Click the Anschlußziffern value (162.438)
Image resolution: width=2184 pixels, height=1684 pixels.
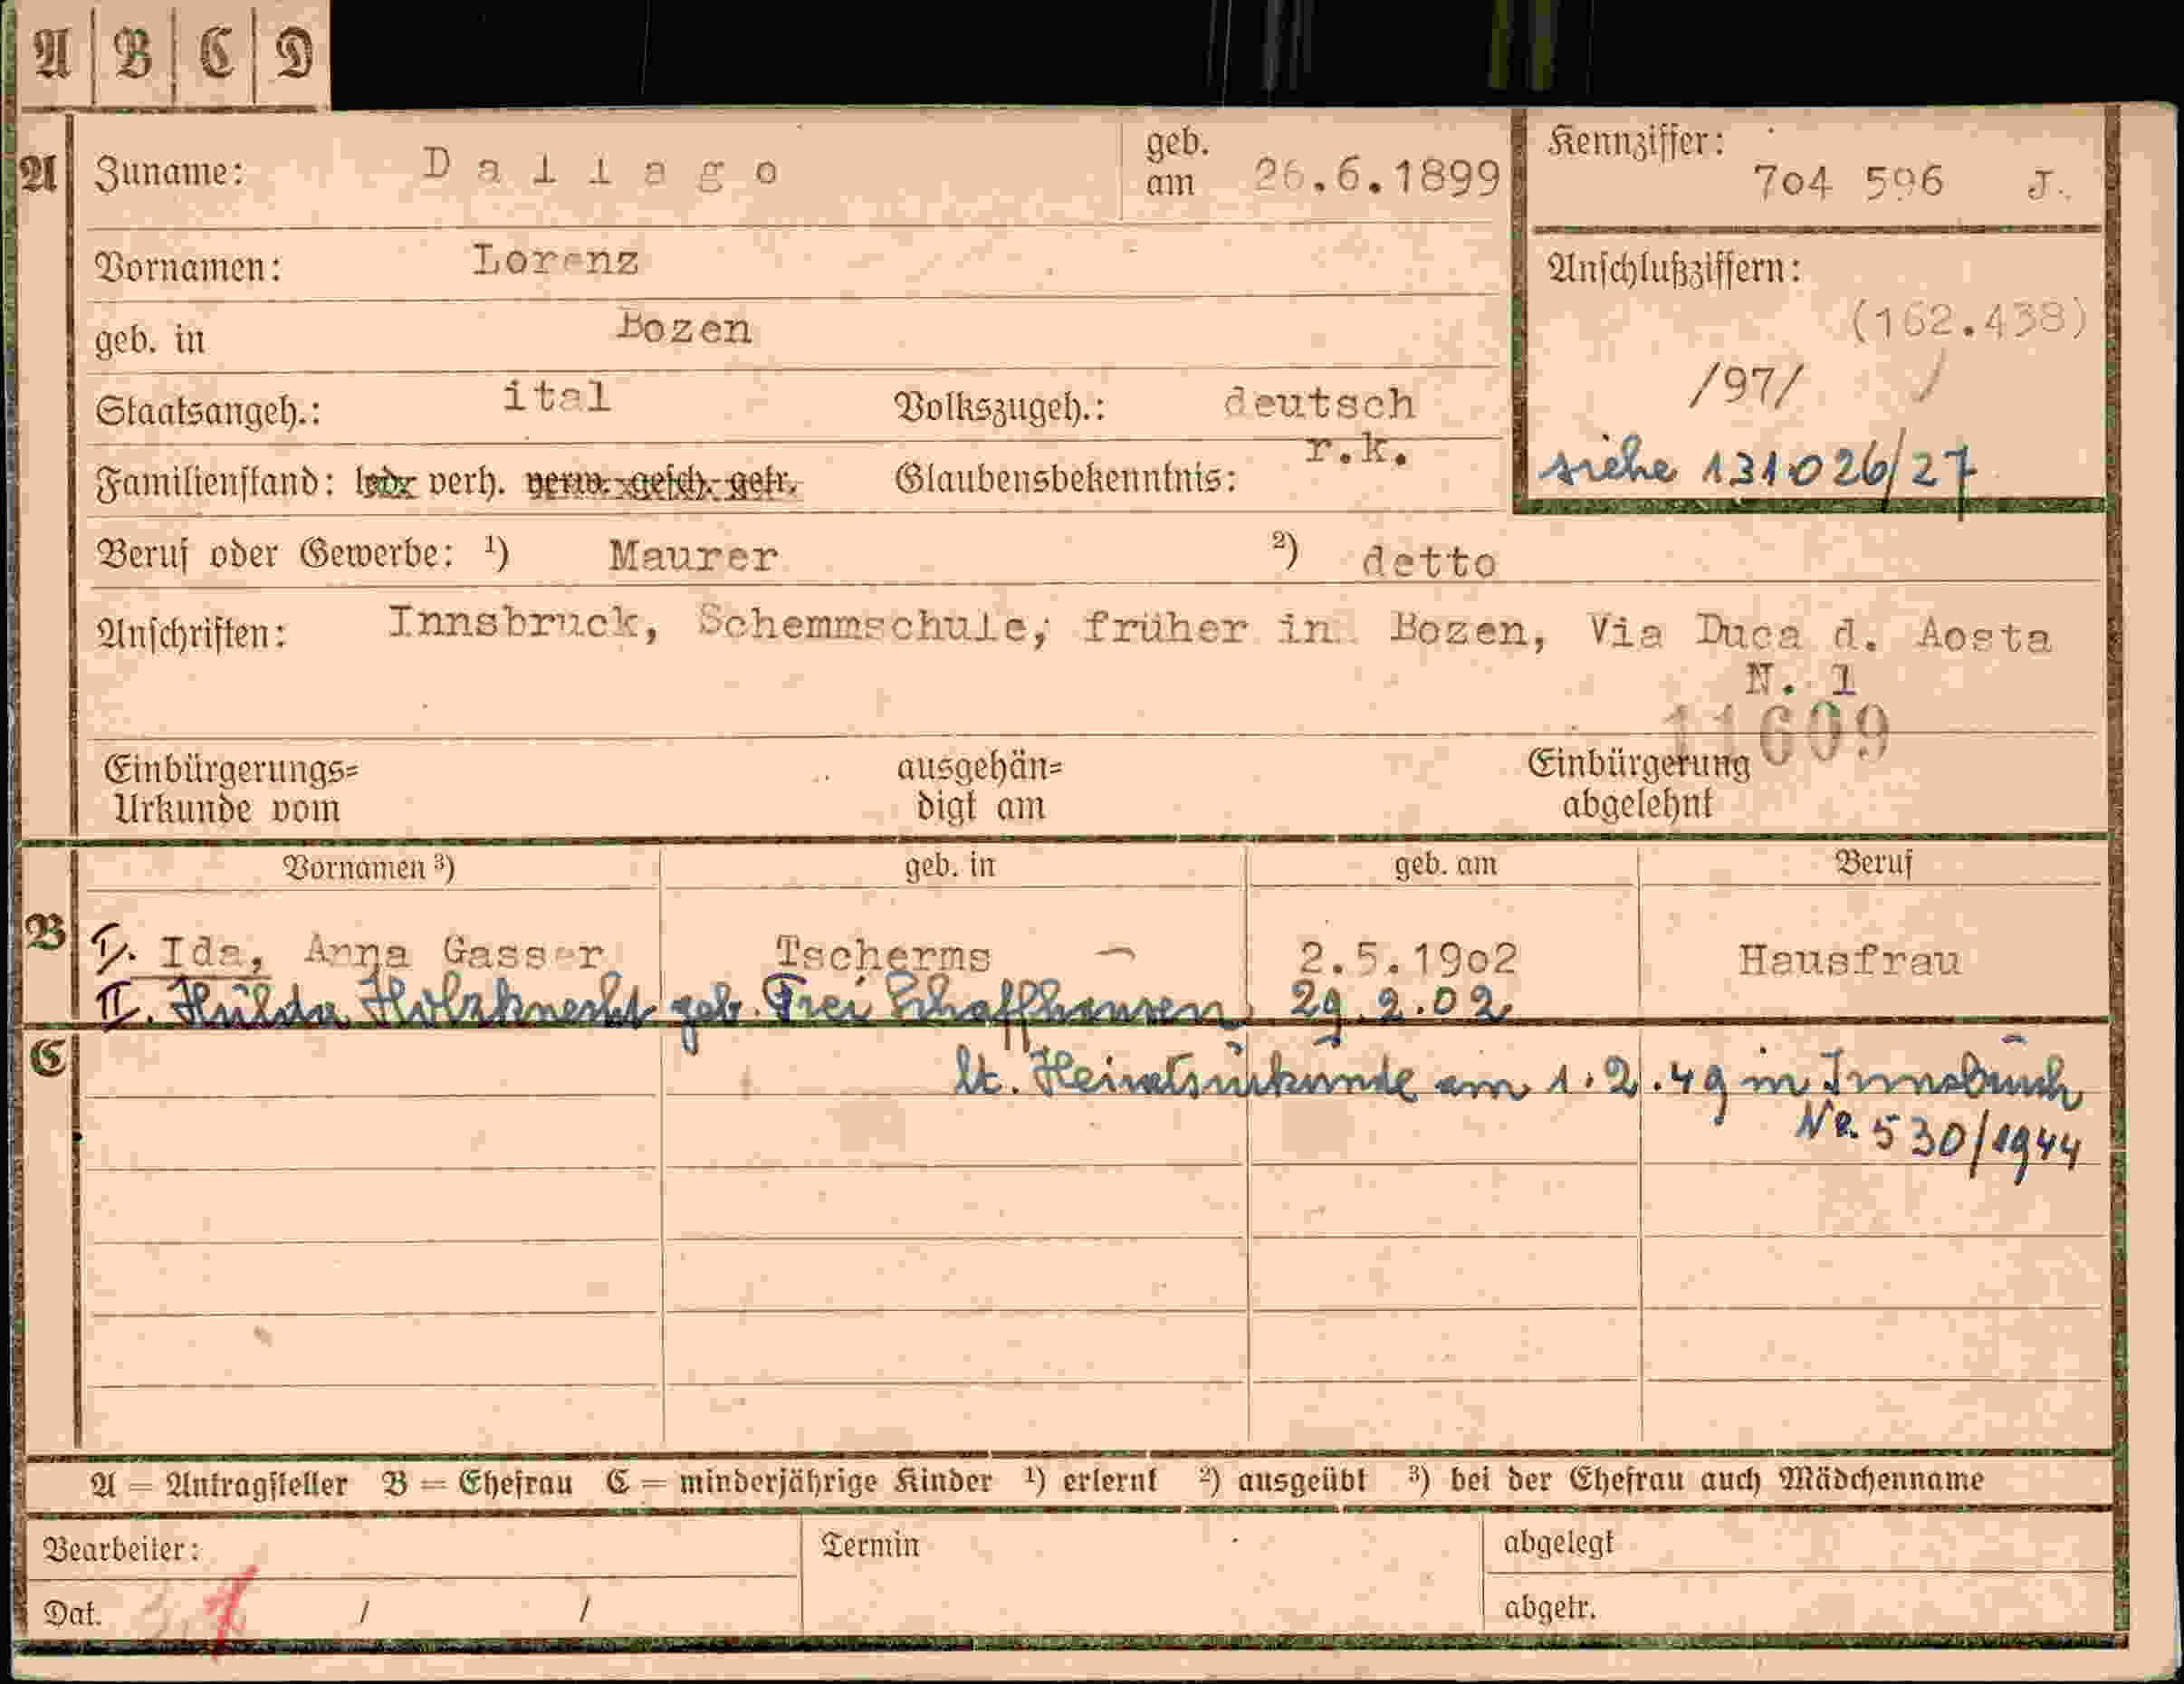click(x=1968, y=320)
